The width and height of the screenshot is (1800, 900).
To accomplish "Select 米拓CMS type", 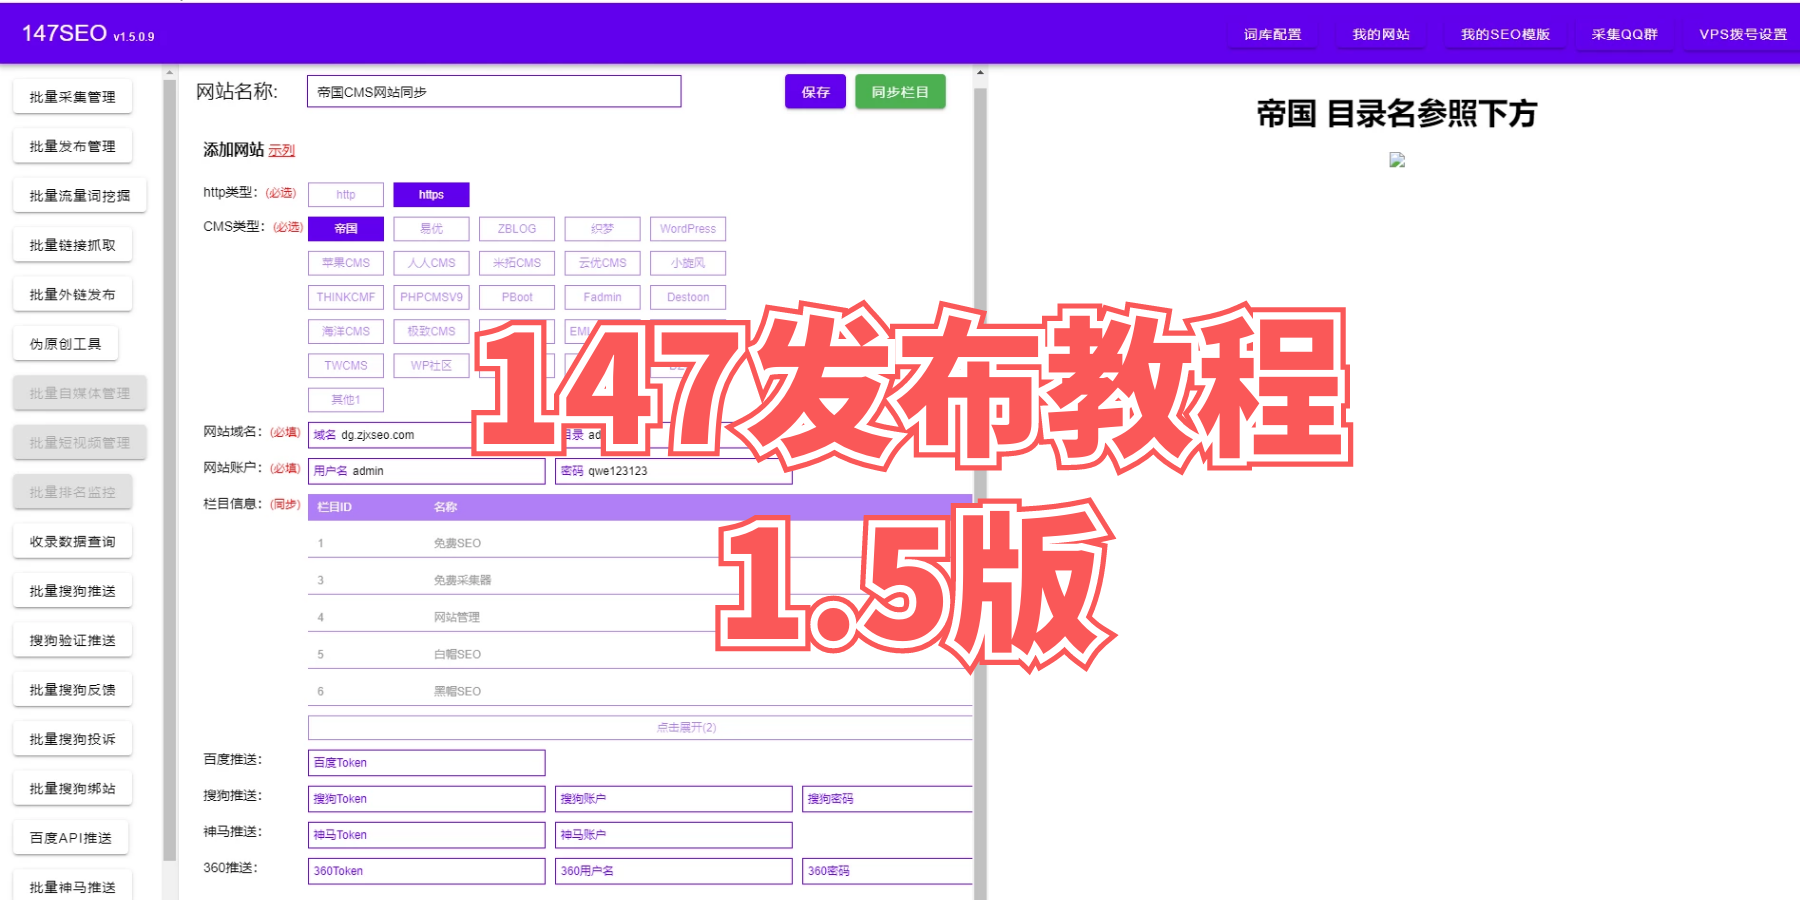I will (x=517, y=263).
